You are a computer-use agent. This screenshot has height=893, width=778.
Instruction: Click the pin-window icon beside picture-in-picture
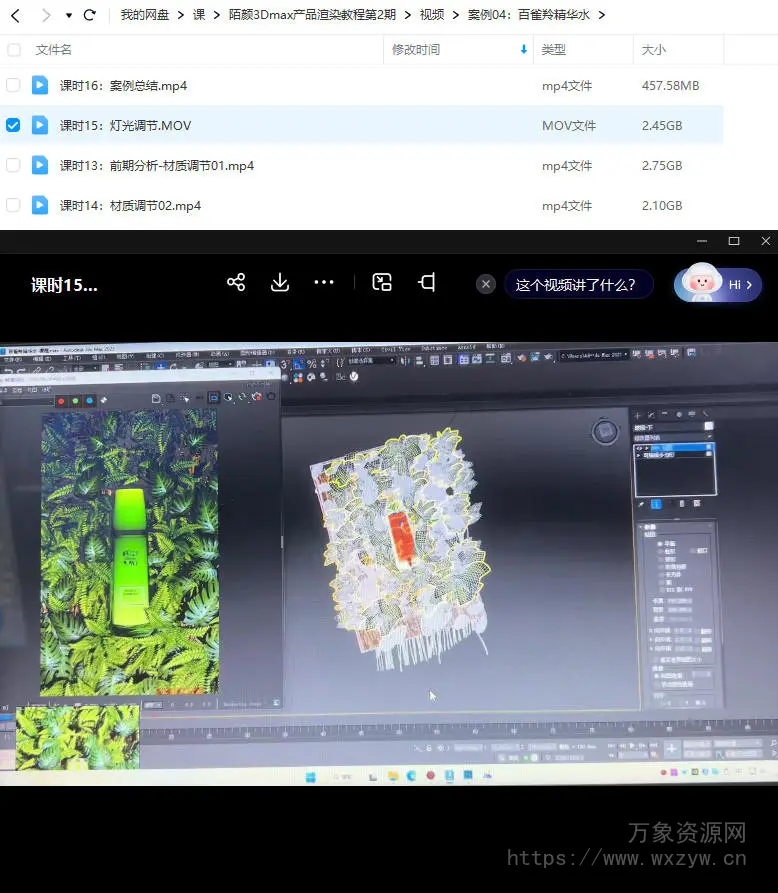[x=427, y=283]
